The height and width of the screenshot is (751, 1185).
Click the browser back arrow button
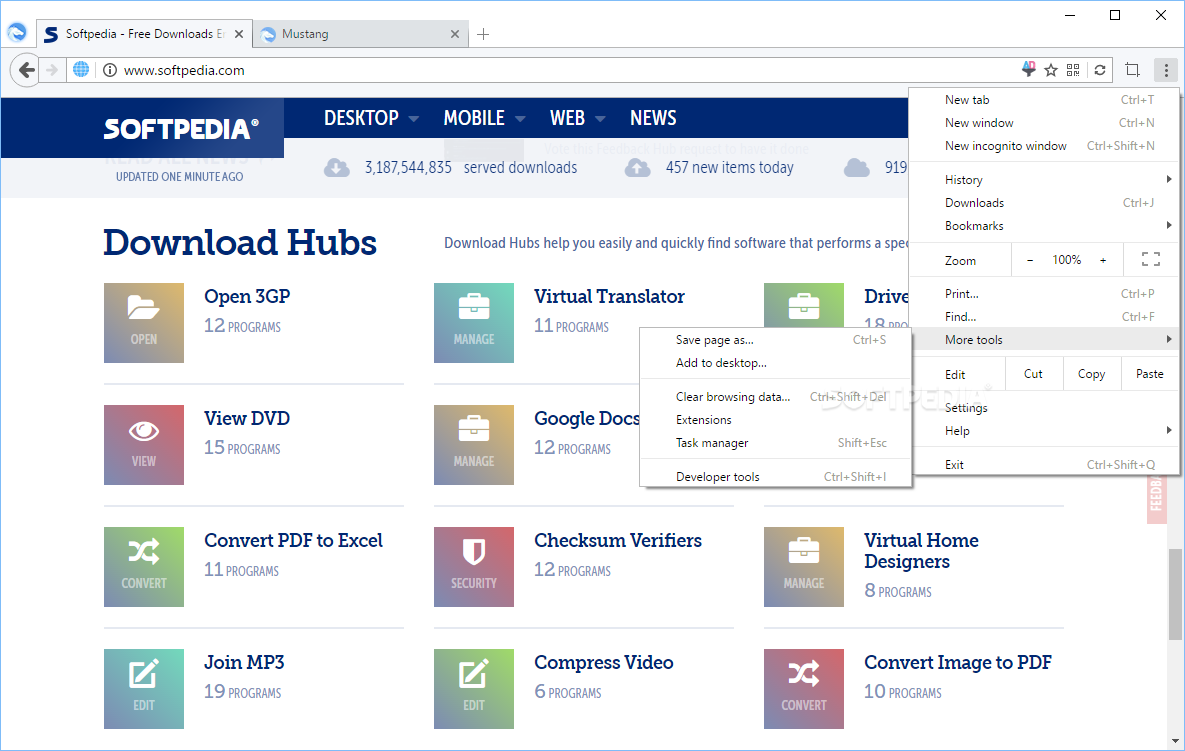[x=26, y=70]
